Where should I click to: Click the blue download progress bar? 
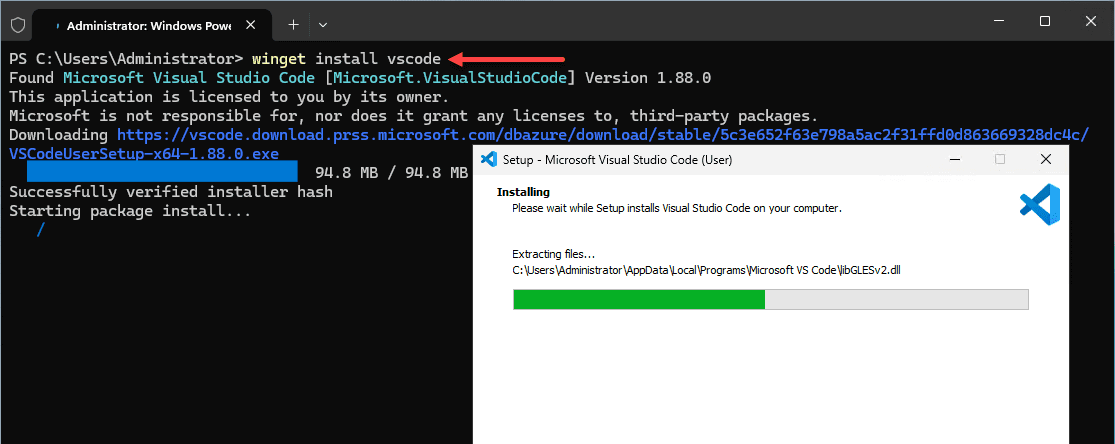click(x=161, y=171)
